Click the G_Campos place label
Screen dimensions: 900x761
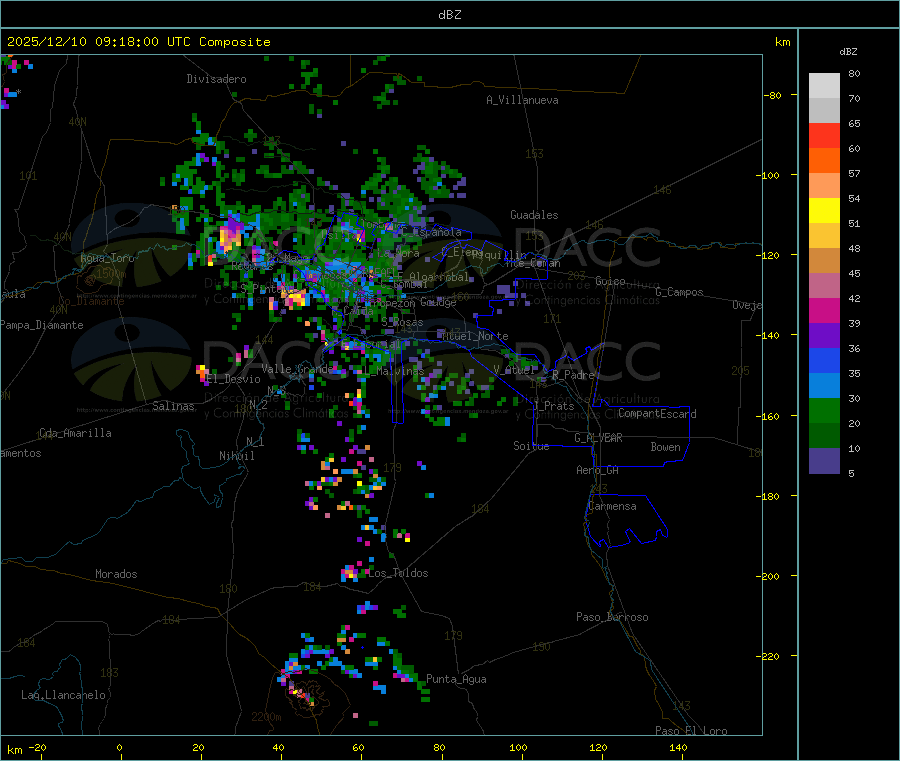click(680, 292)
